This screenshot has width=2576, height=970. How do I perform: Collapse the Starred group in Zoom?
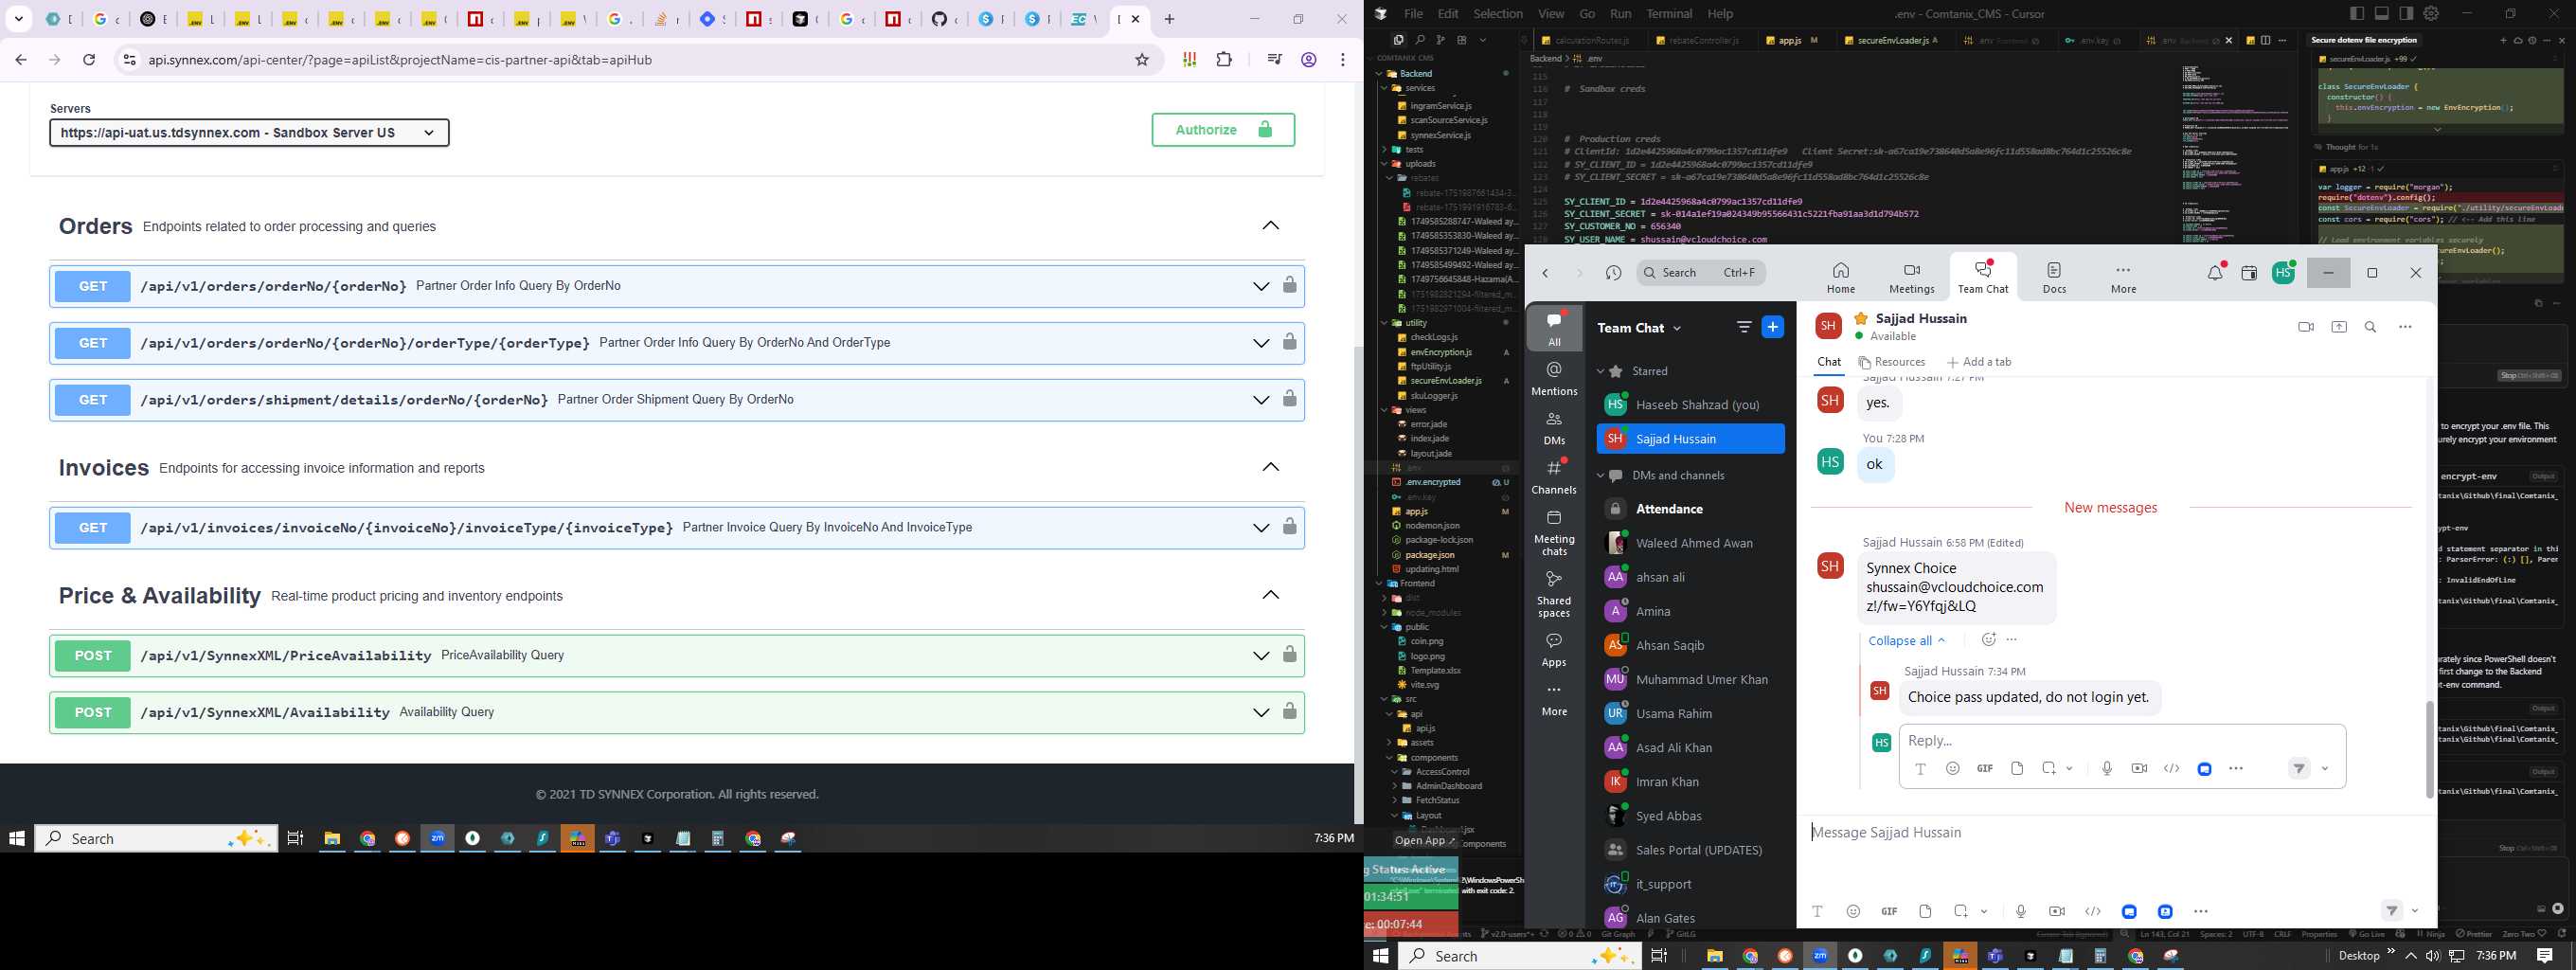[1600, 371]
